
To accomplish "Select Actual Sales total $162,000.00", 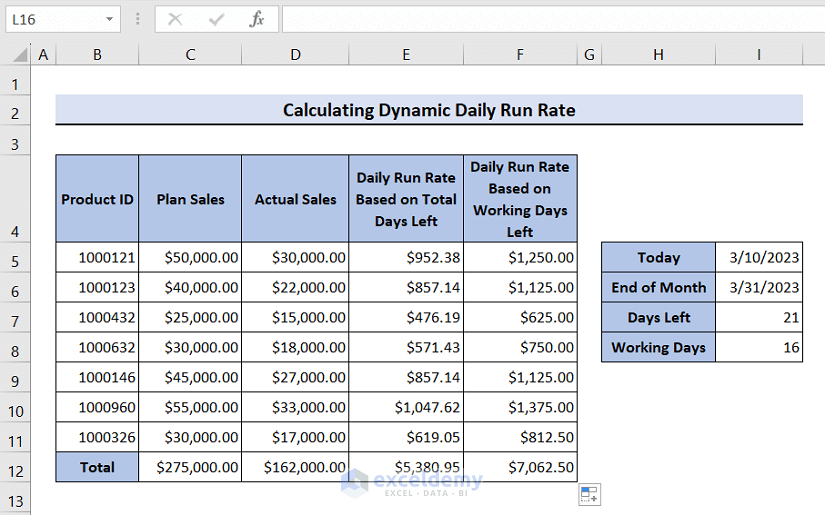I will click(x=295, y=467).
